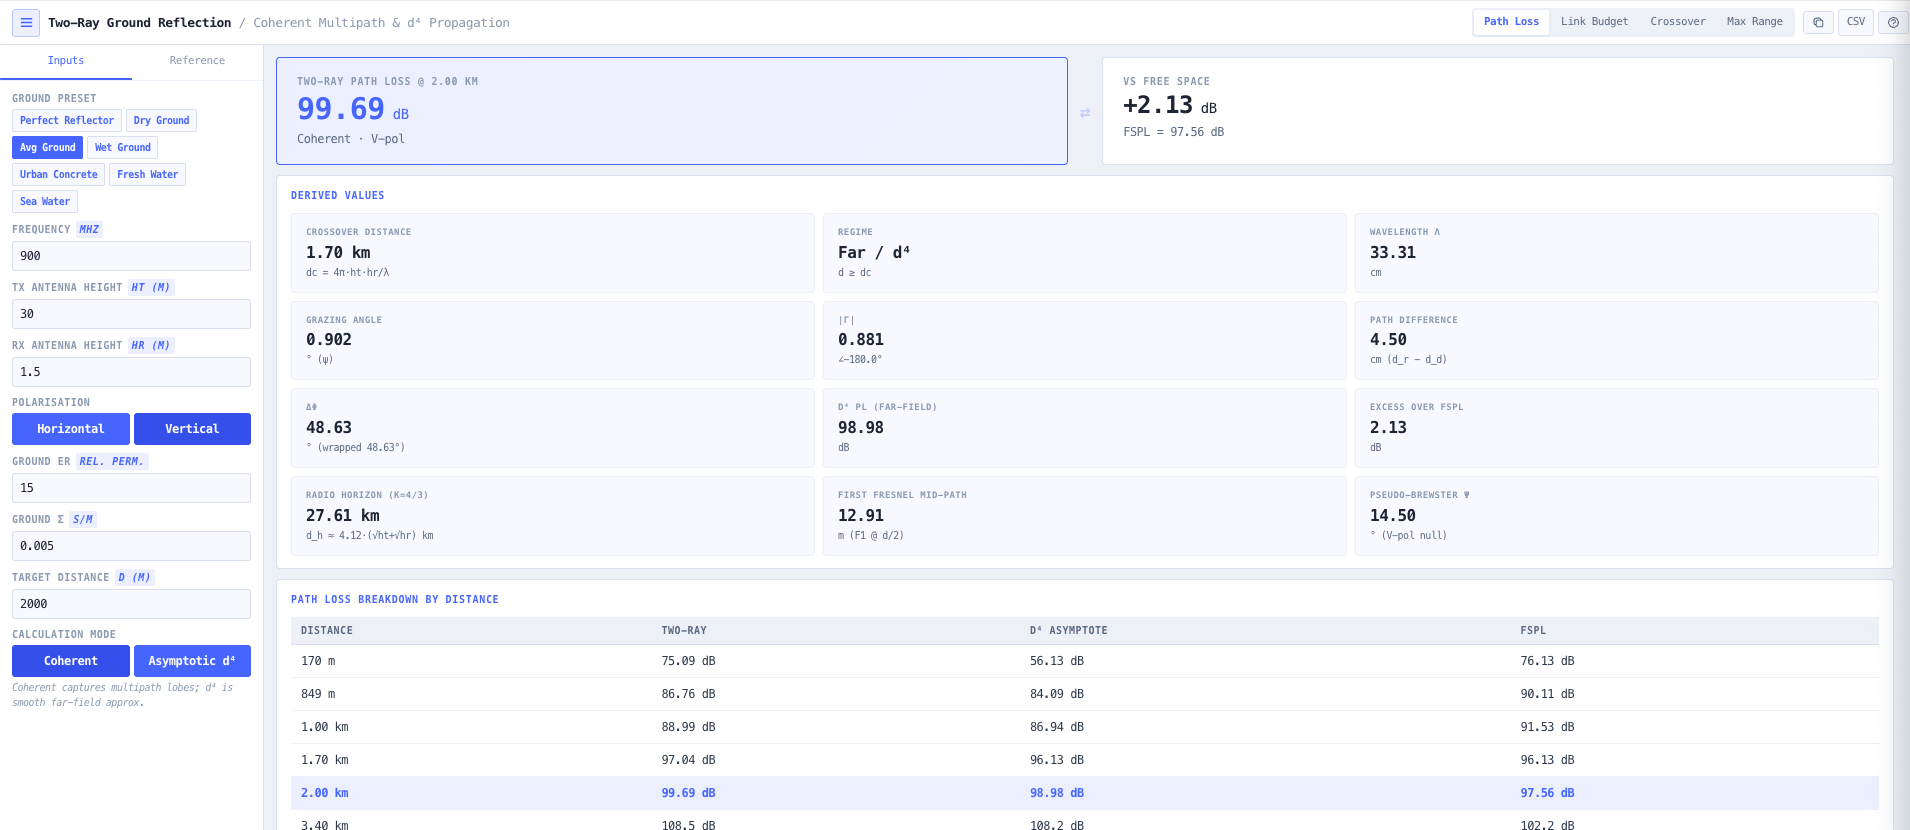
Task: Export data with the CSV button
Action: click(x=1856, y=22)
